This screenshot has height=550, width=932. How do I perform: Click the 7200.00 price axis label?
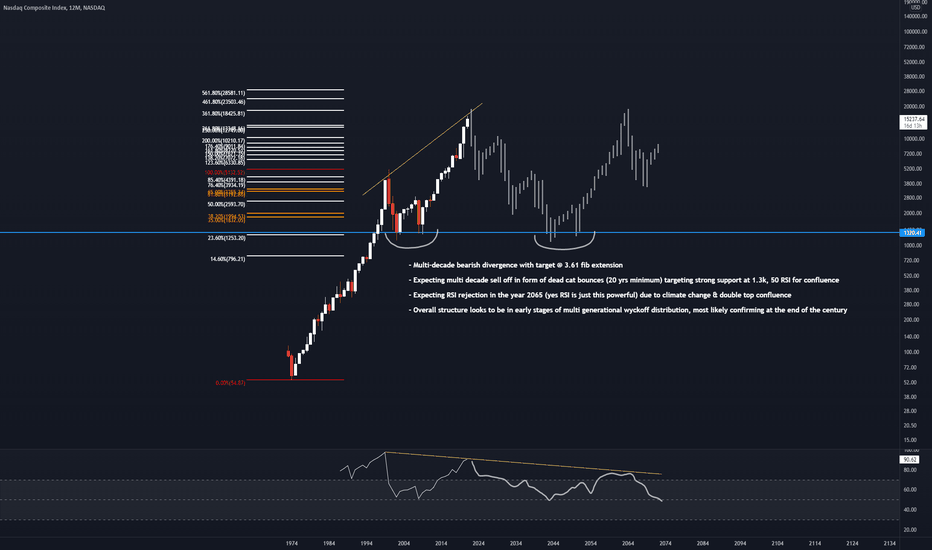915,154
